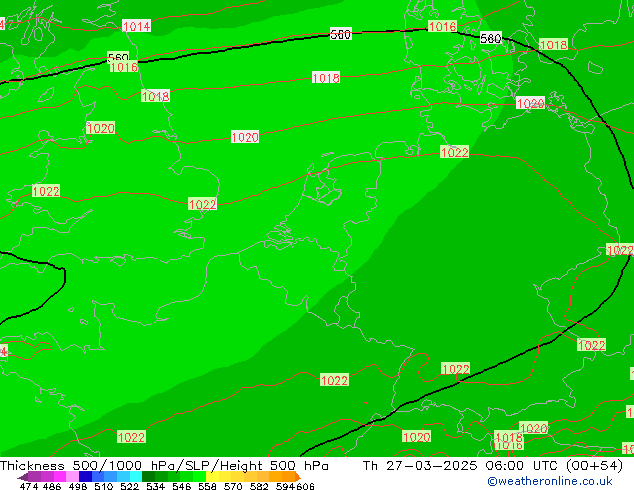Click the 1020 label over the eastern Alps
The image size is (634, 490).
(x=534, y=428)
